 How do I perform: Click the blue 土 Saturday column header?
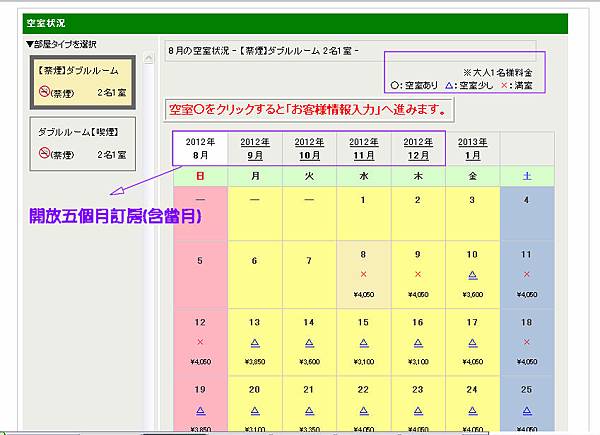pos(527,176)
